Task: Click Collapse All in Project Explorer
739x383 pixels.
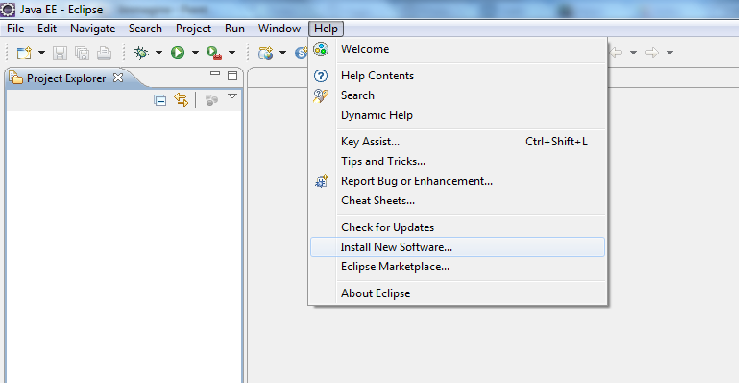Action: coord(160,100)
